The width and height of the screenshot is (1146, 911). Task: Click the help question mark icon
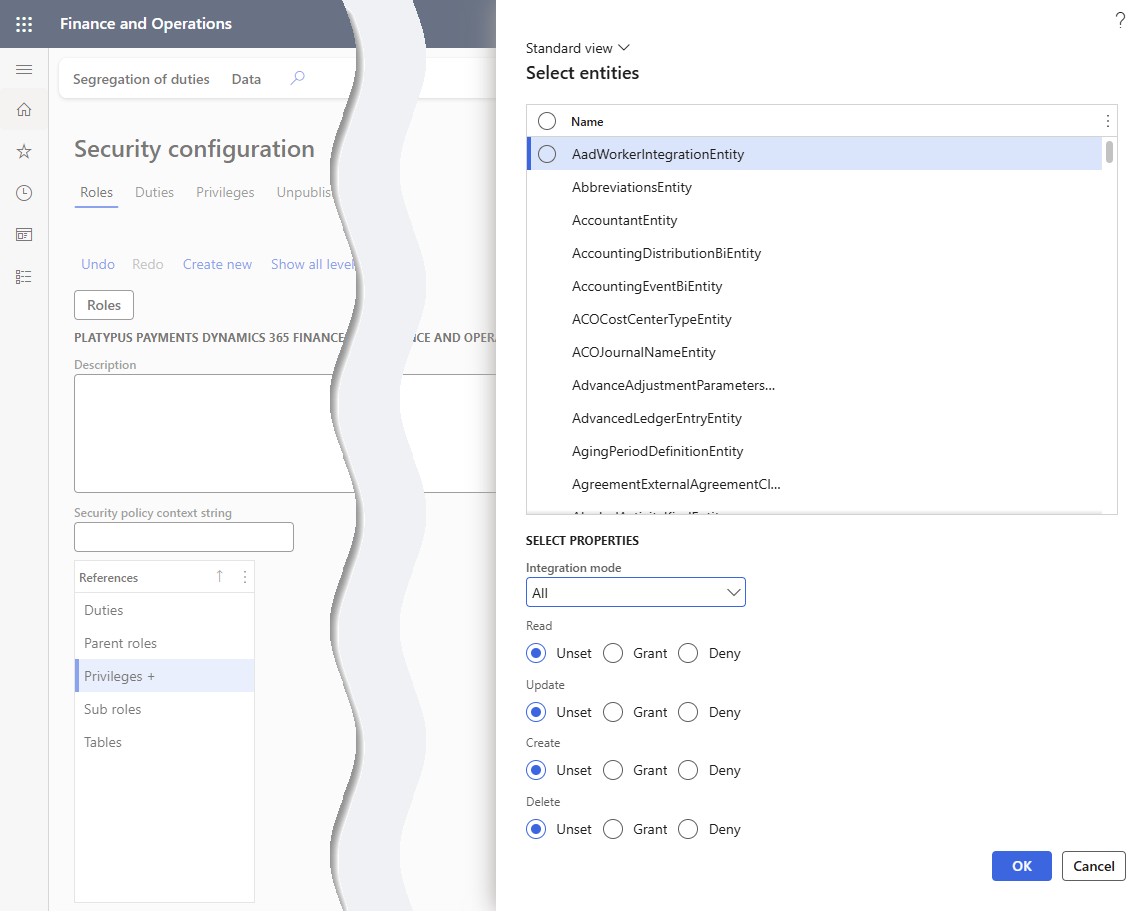(x=1120, y=21)
